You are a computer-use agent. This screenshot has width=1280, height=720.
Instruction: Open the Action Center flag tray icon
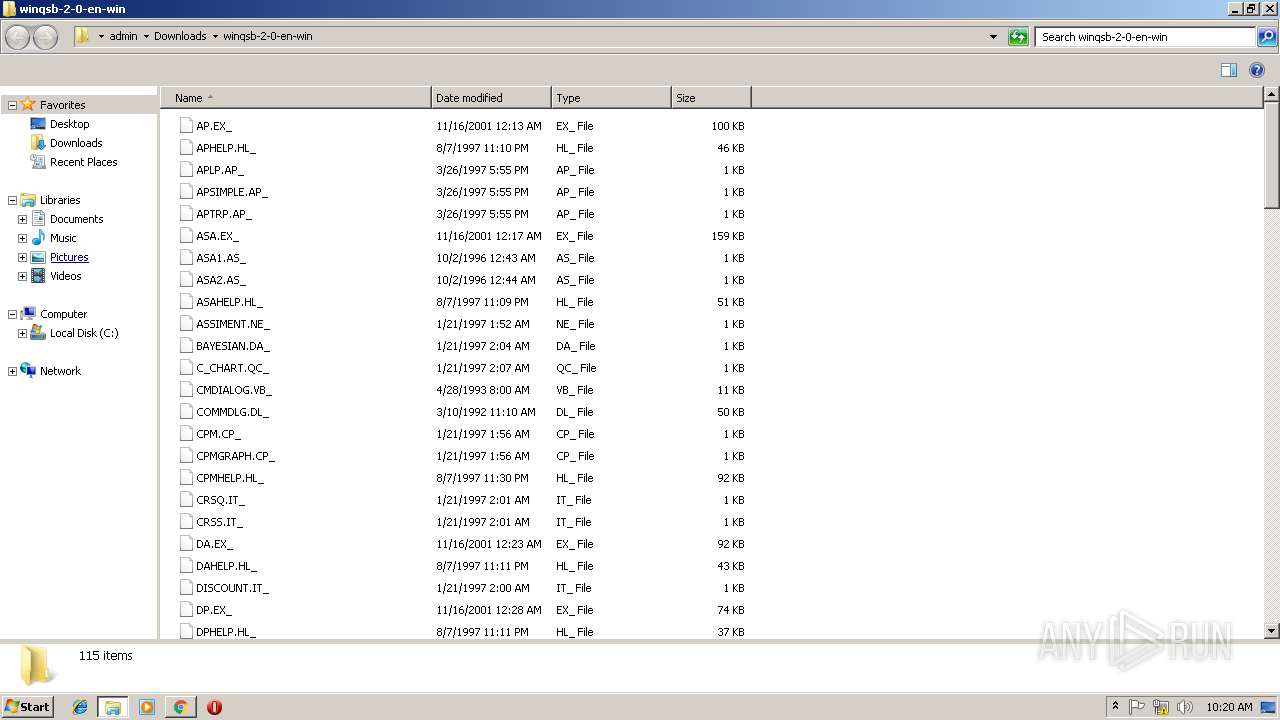(1137, 707)
